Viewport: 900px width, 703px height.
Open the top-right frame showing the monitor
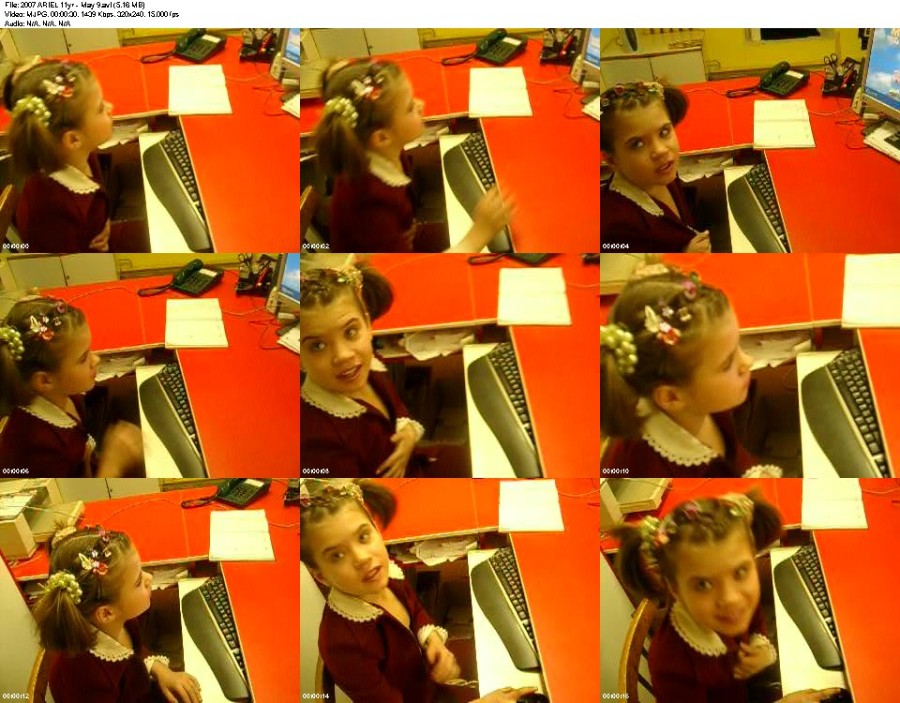pos(750,141)
